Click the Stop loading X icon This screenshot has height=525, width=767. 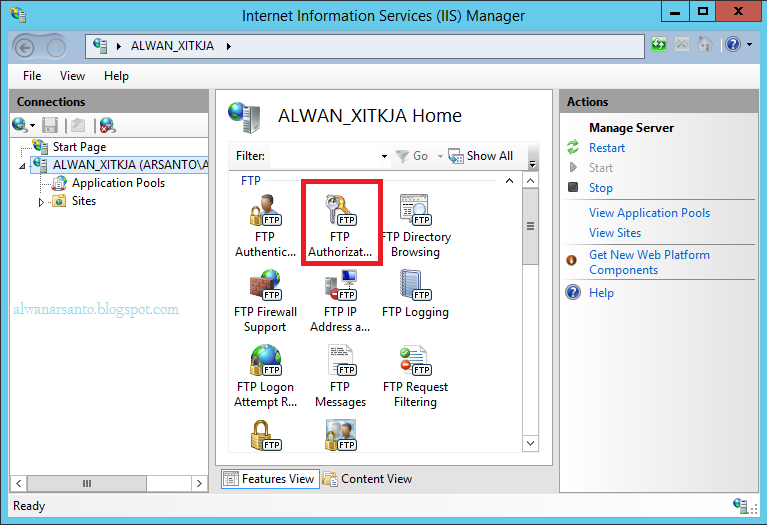681,45
